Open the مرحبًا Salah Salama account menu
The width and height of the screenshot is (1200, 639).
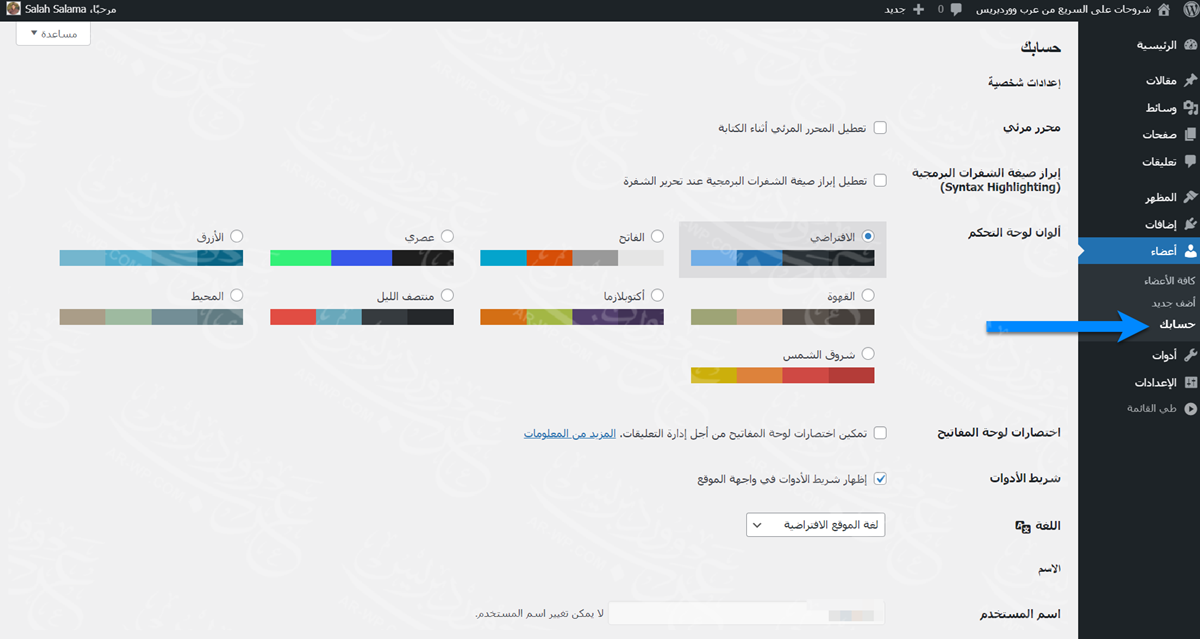[x=59, y=9]
